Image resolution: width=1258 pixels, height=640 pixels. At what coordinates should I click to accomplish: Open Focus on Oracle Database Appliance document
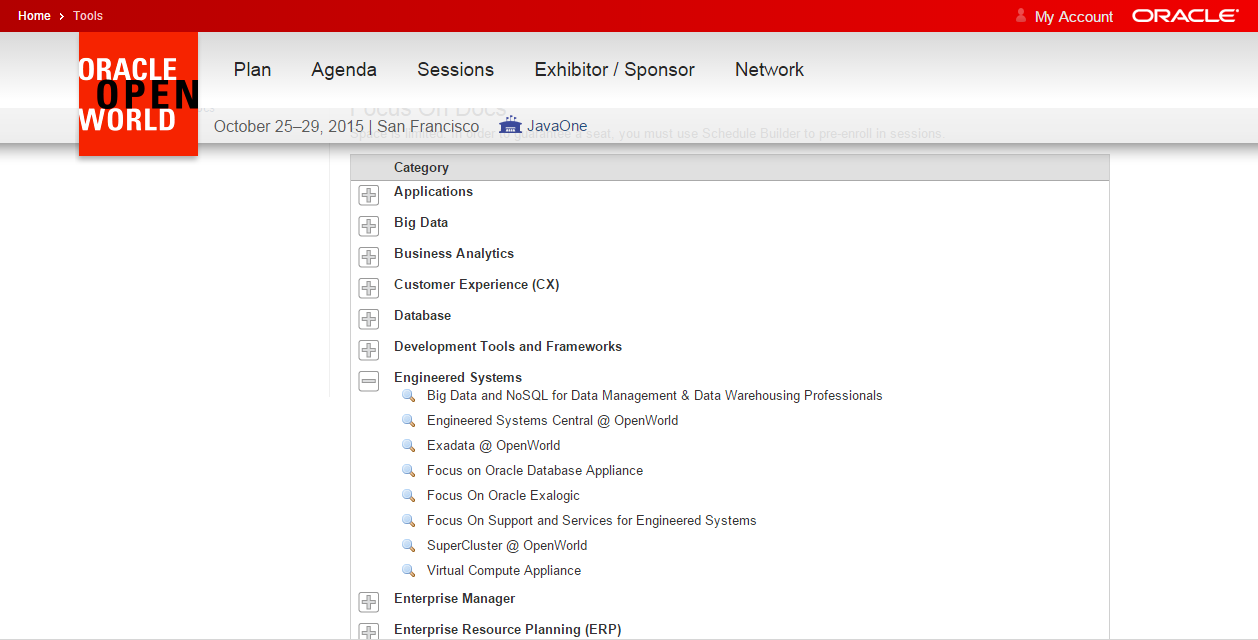(535, 471)
